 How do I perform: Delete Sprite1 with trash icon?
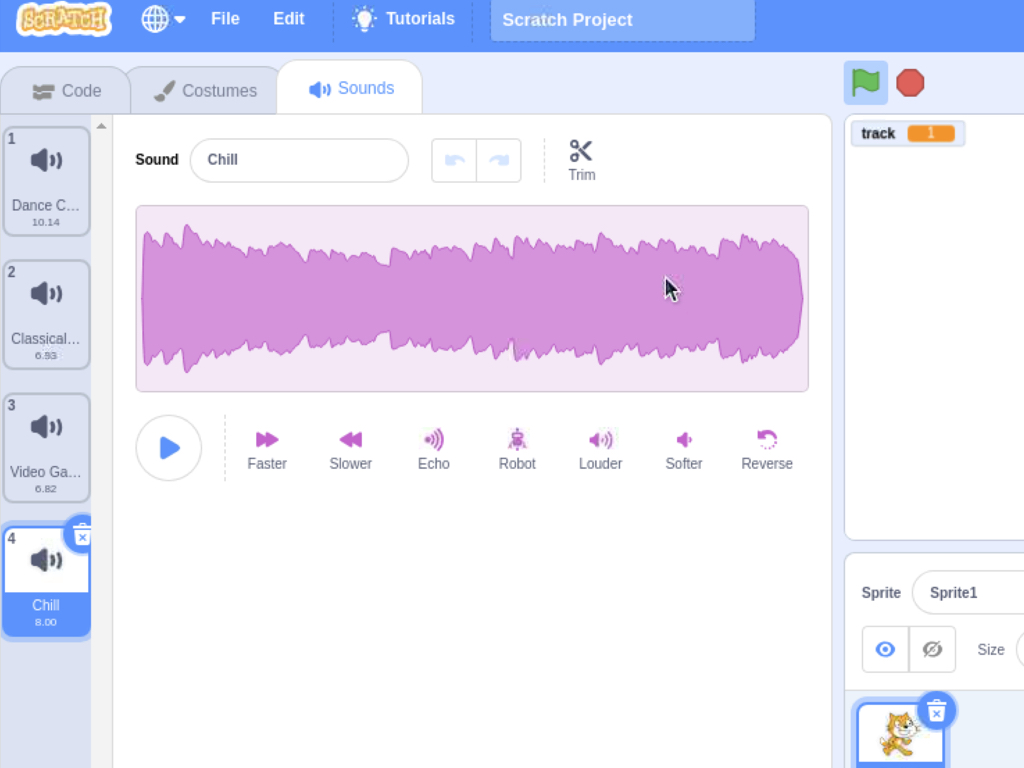[x=936, y=711]
